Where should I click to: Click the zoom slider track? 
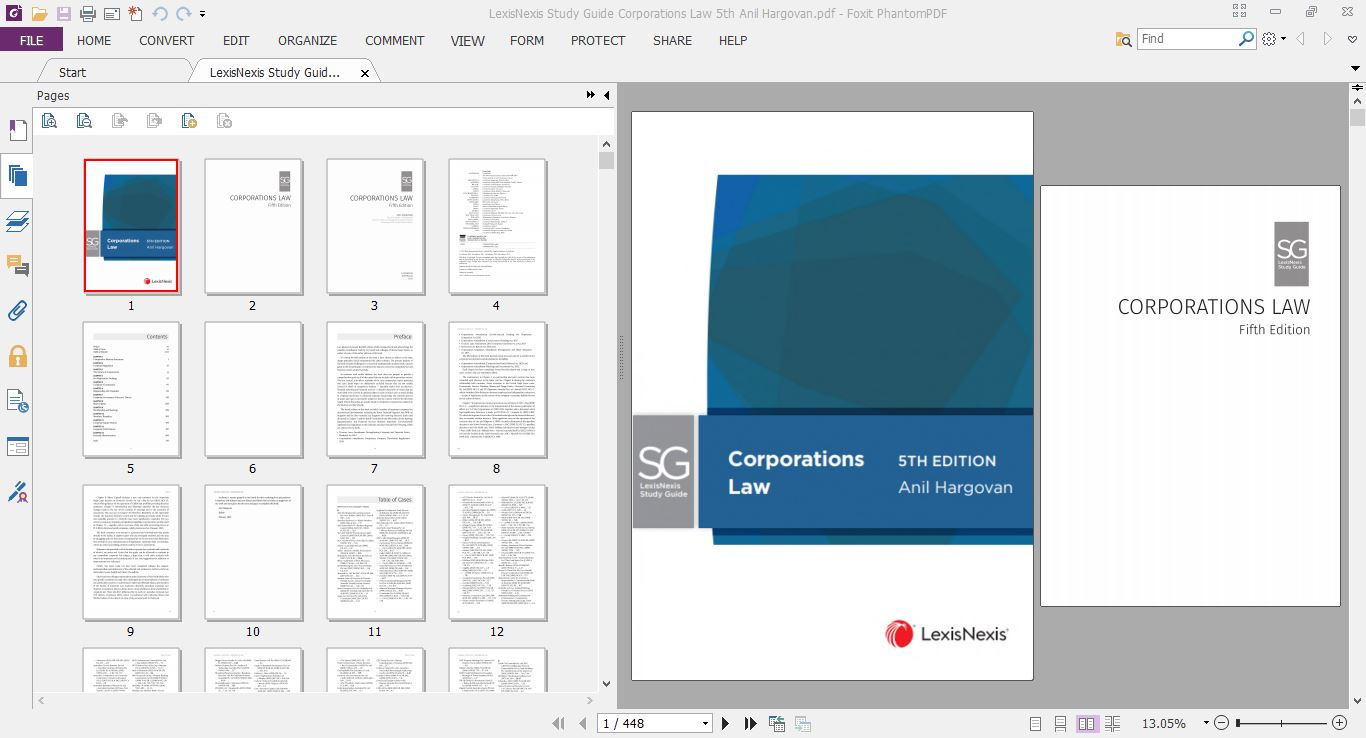1281,723
